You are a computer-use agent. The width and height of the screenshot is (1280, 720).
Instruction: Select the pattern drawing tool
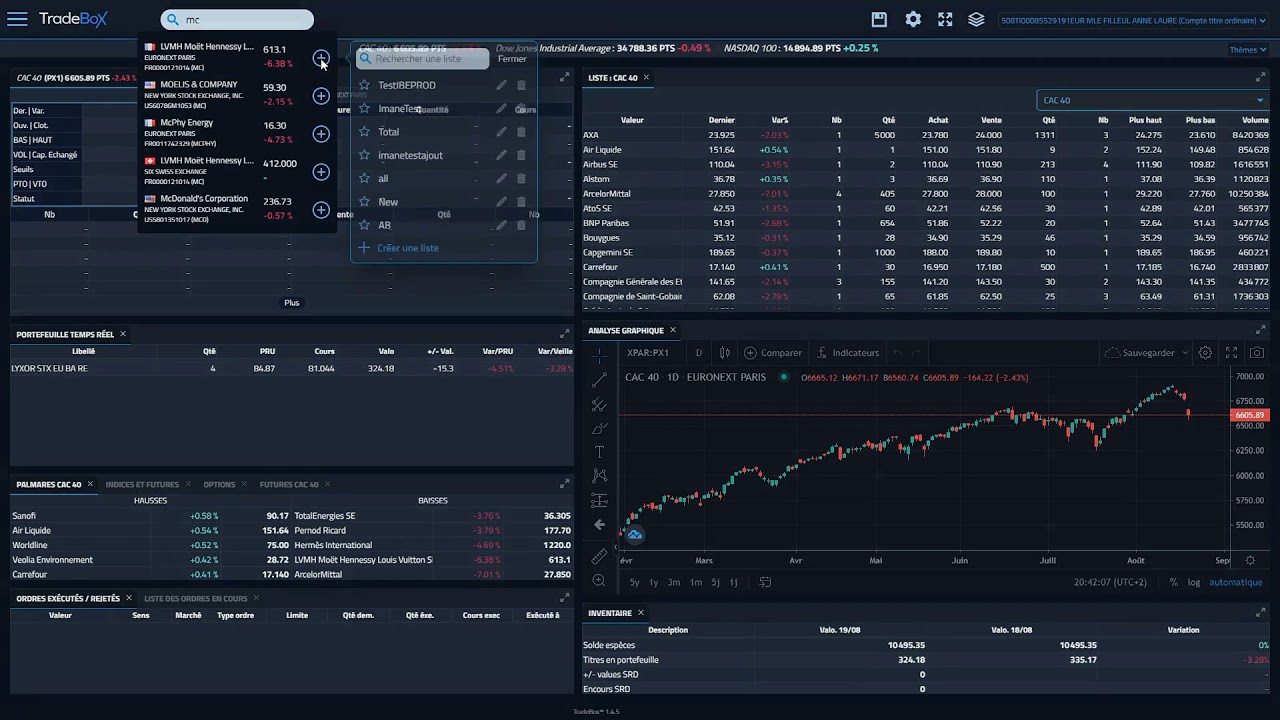(x=599, y=476)
